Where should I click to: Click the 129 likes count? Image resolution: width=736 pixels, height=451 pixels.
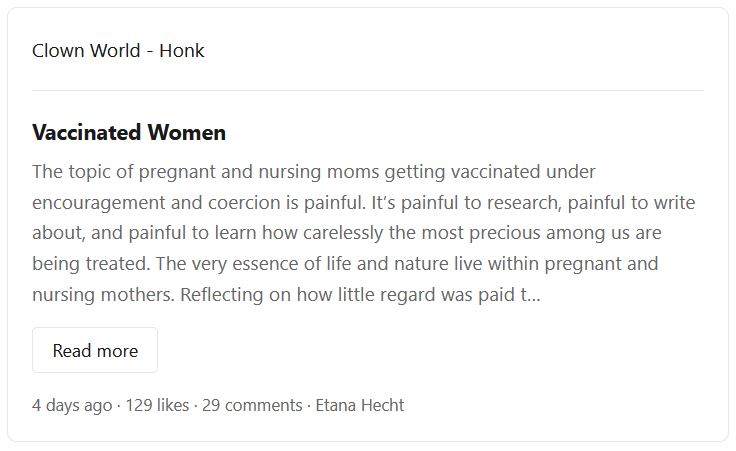(157, 405)
